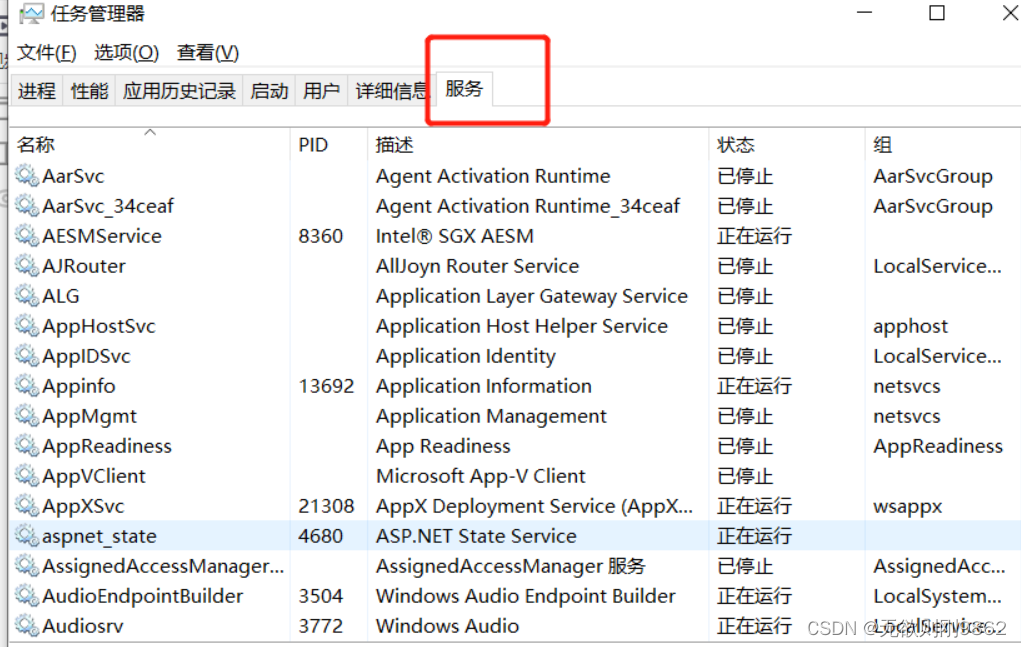
Task: Sort services by 状态 column header
Action: click(787, 145)
